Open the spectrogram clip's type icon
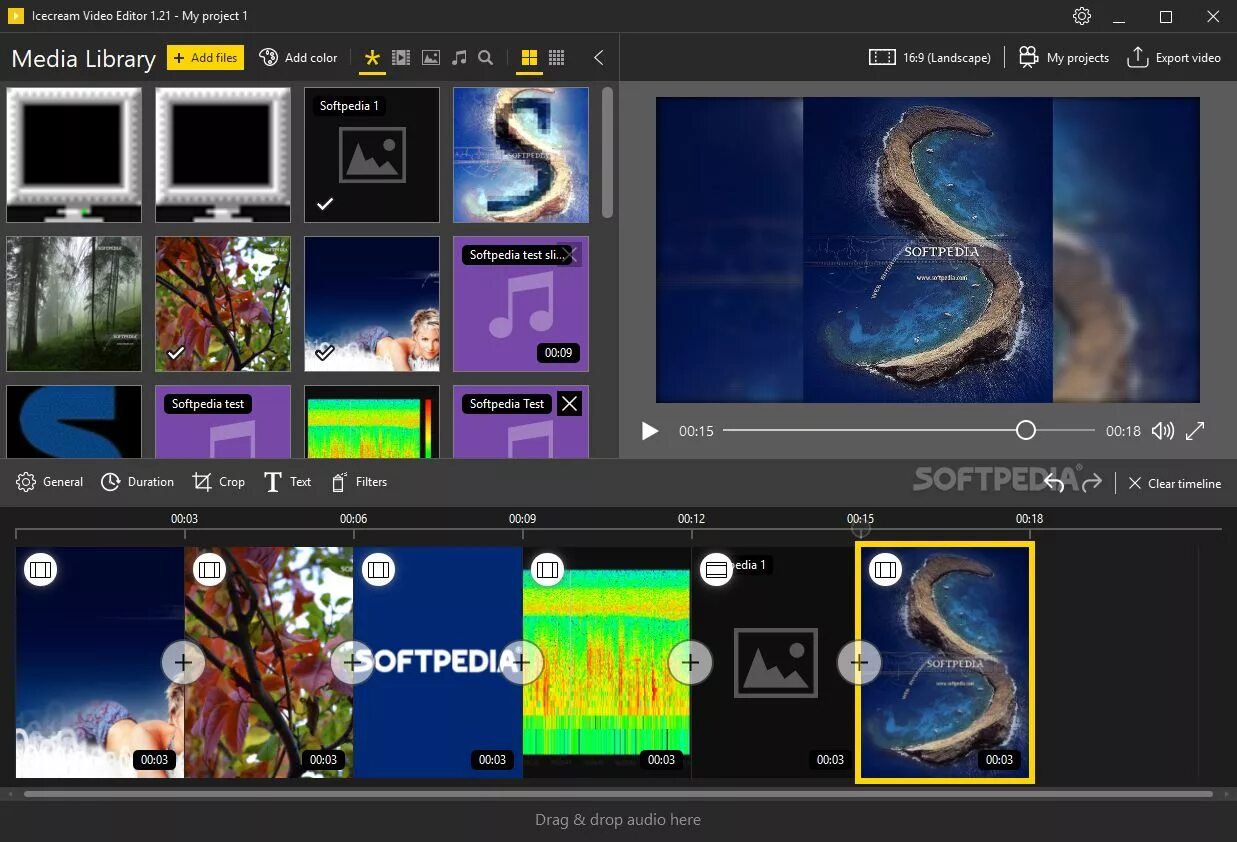1237x842 pixels. click(547, 570)
